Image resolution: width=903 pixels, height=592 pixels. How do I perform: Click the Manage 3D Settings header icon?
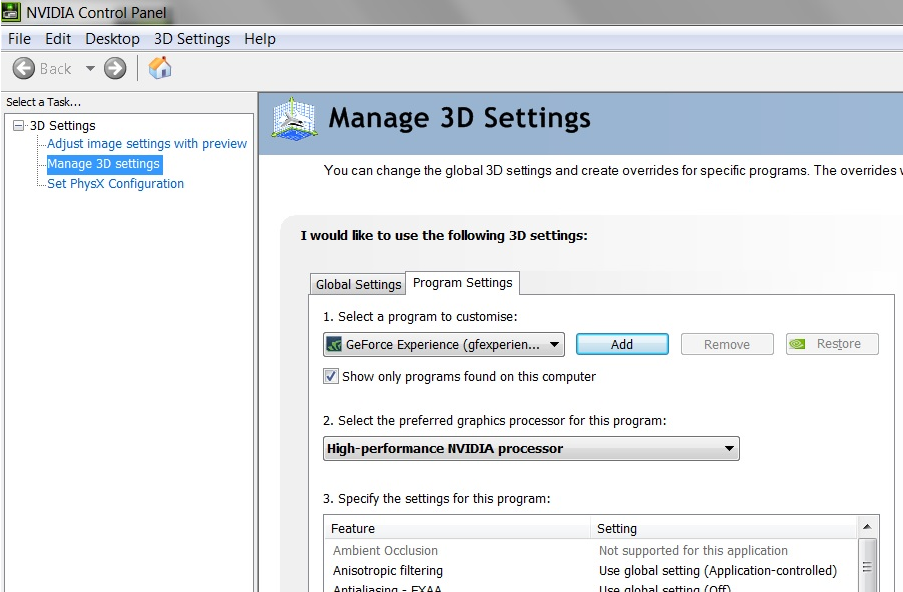coord(294,119)
